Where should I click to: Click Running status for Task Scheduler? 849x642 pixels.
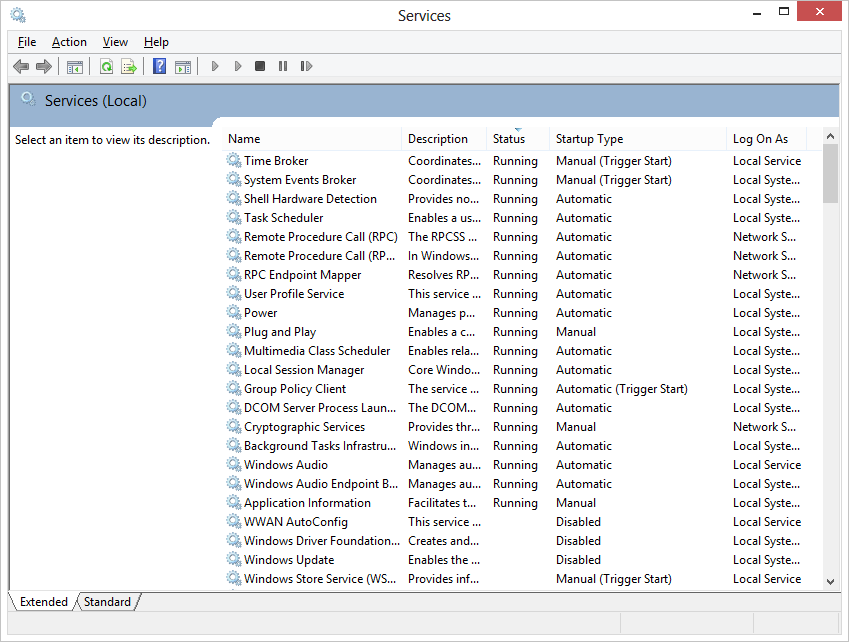pyautogui.click(x=515, y=218)
